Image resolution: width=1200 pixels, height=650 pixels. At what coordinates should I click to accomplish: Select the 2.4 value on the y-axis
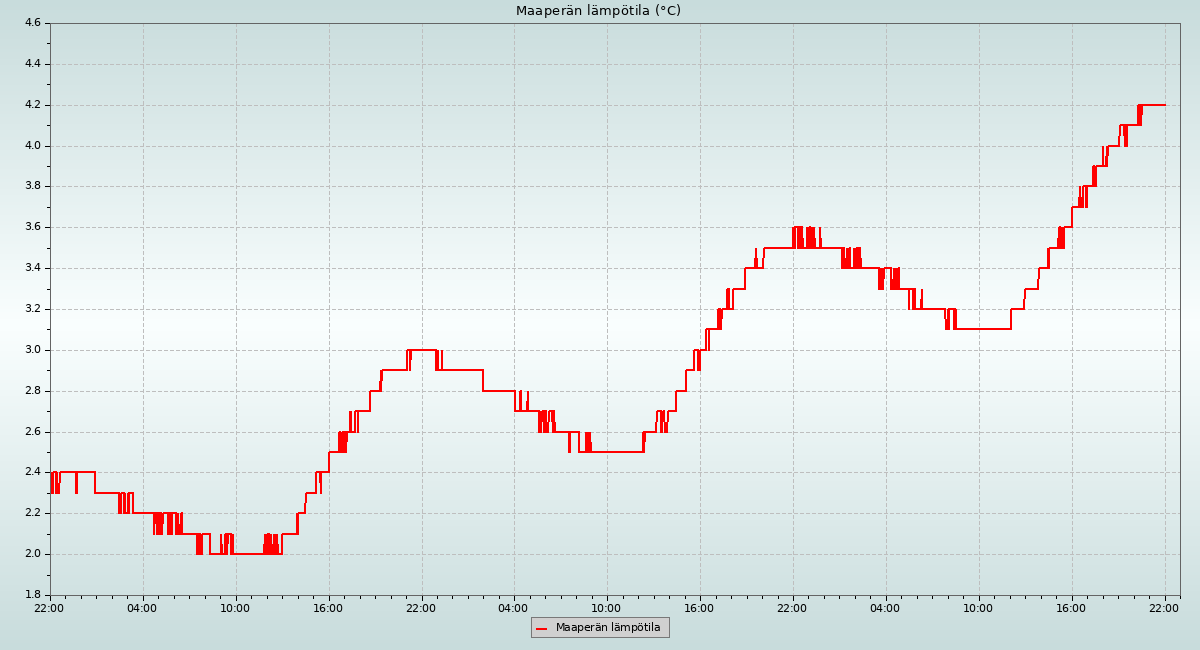[32, 472]
